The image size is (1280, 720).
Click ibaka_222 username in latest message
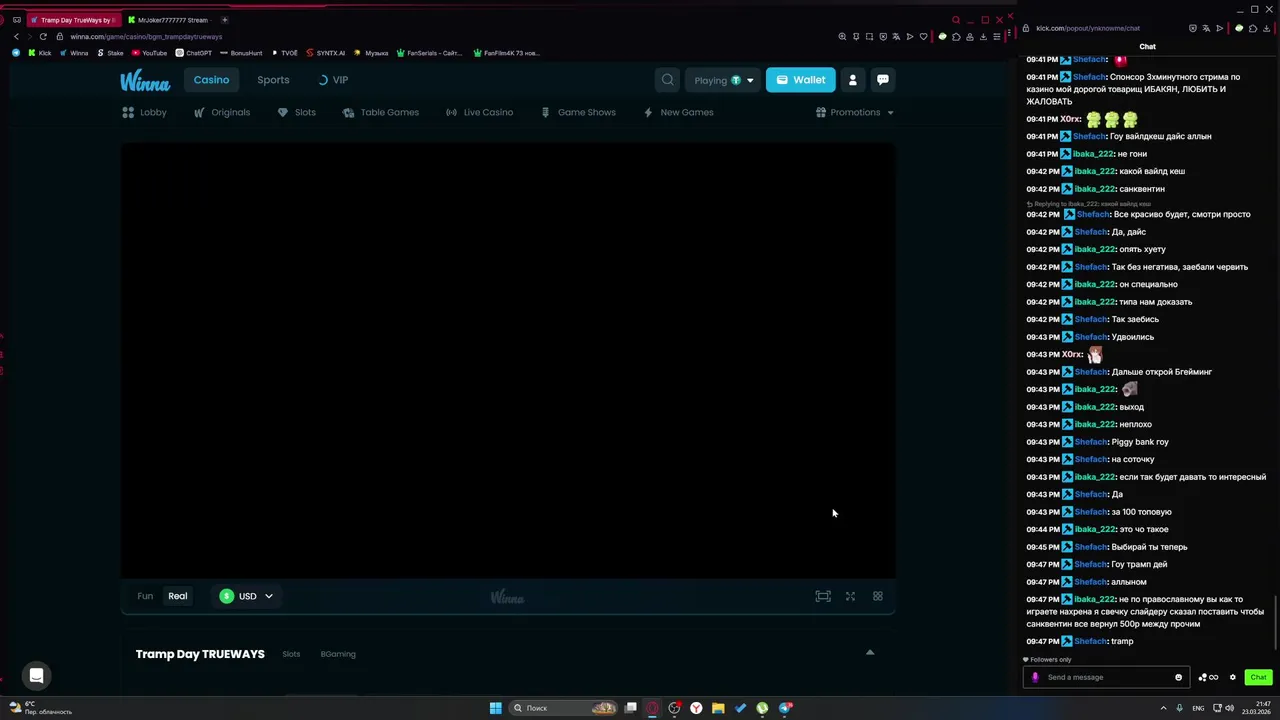1093,599
